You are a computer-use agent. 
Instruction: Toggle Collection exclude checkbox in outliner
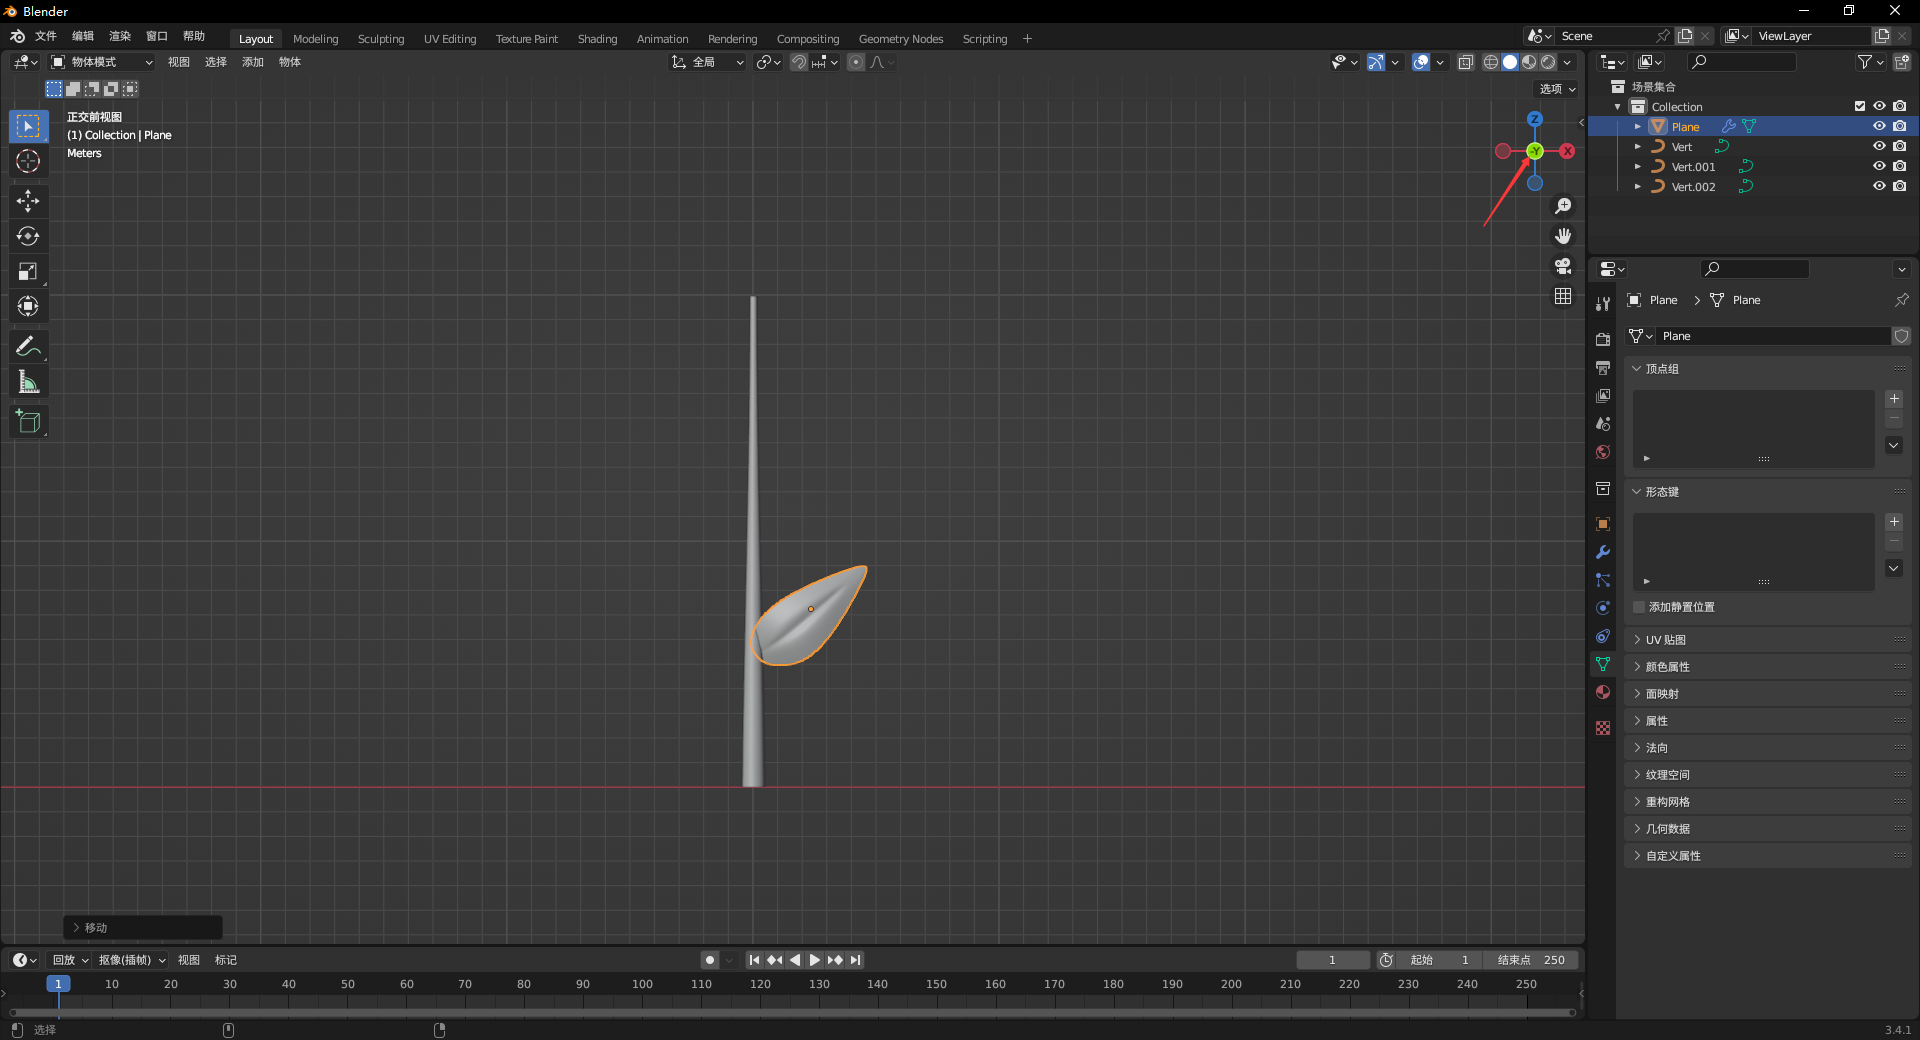pos(1860,106)
